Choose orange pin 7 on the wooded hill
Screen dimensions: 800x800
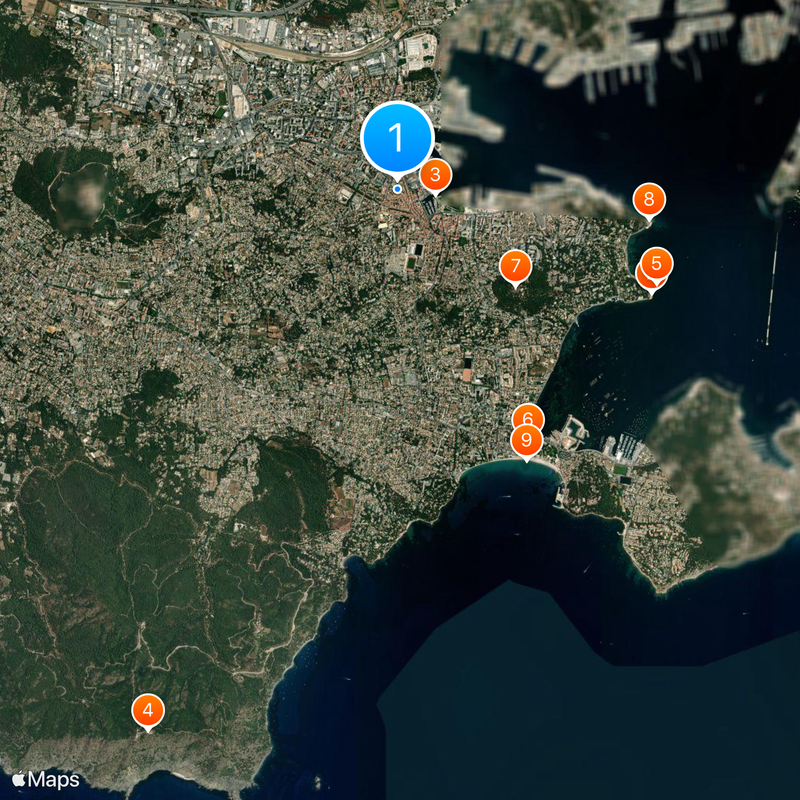[515, 265]
